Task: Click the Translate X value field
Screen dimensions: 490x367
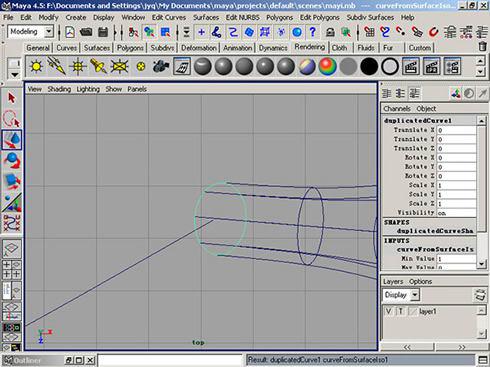Action: [x=457, y=130]
